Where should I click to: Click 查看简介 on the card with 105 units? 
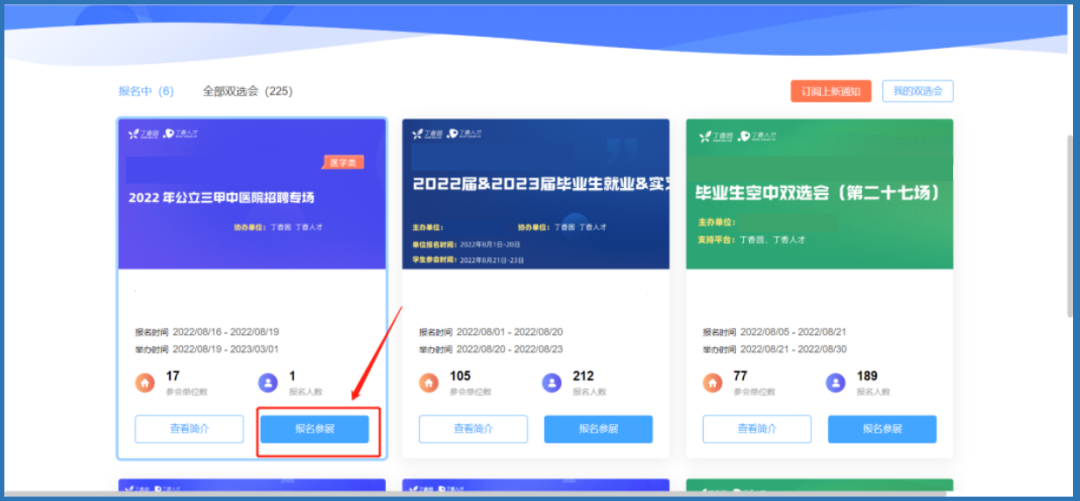pos(473,429)
